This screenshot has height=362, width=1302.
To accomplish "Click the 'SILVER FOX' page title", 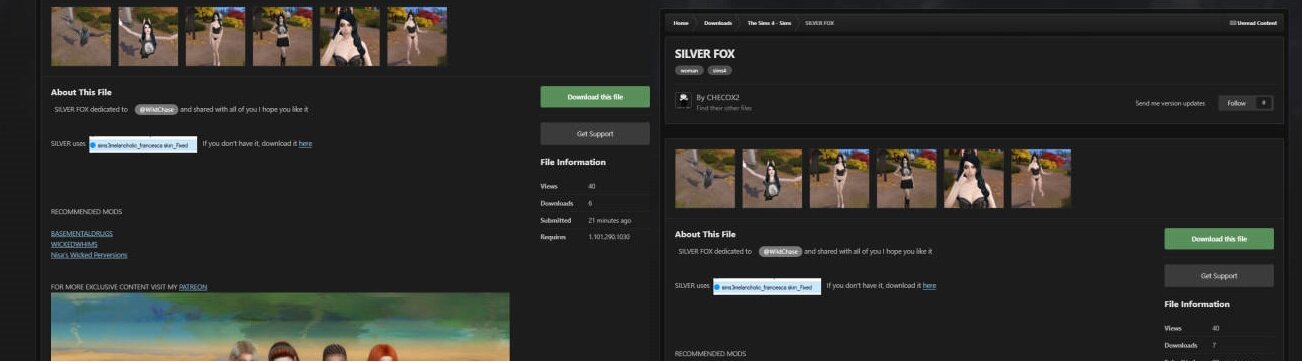I will coord(705,54).
